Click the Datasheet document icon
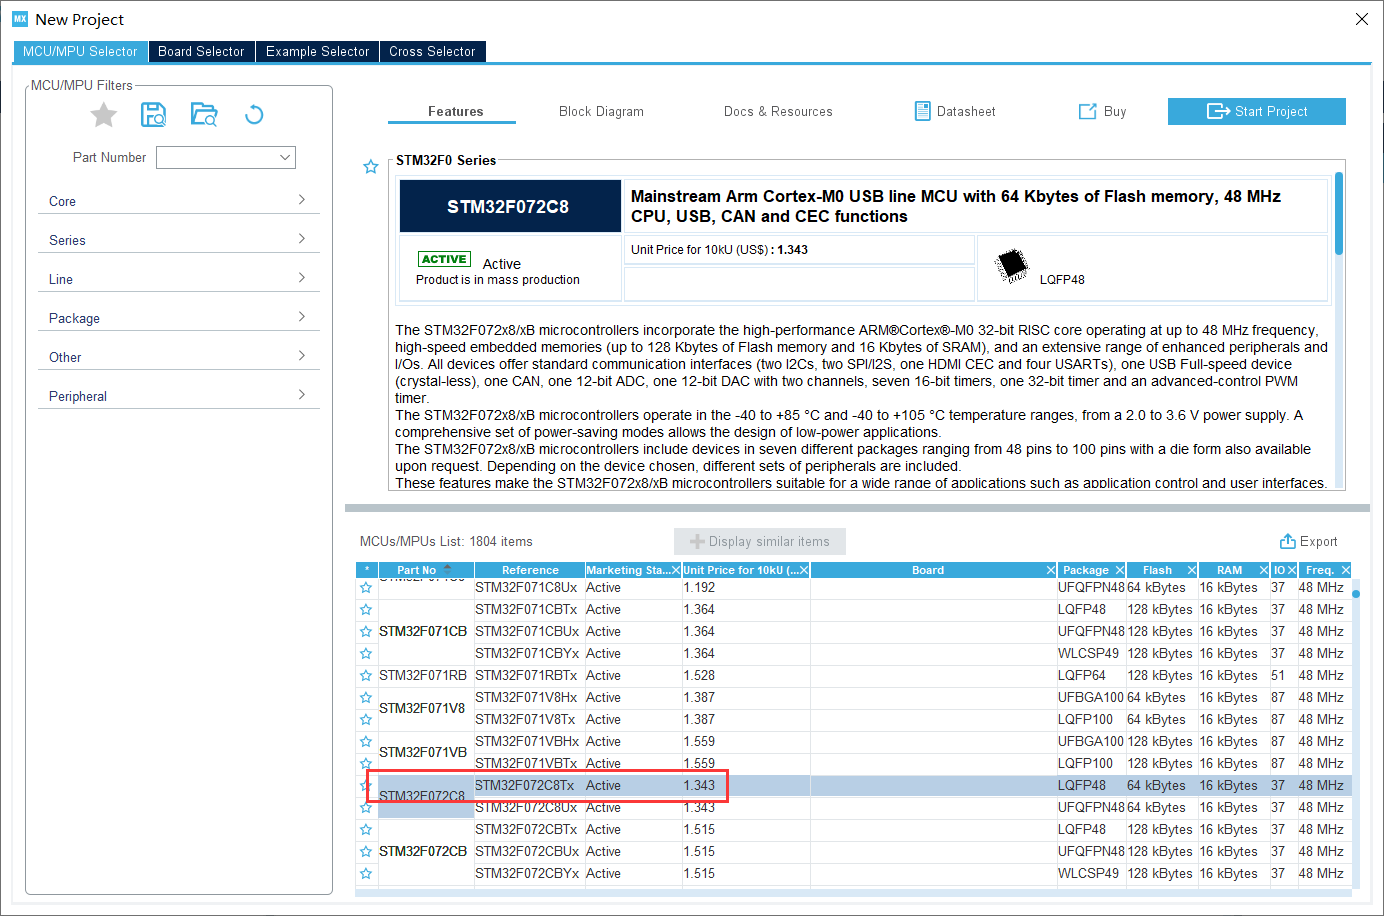 tap(923, 111)
